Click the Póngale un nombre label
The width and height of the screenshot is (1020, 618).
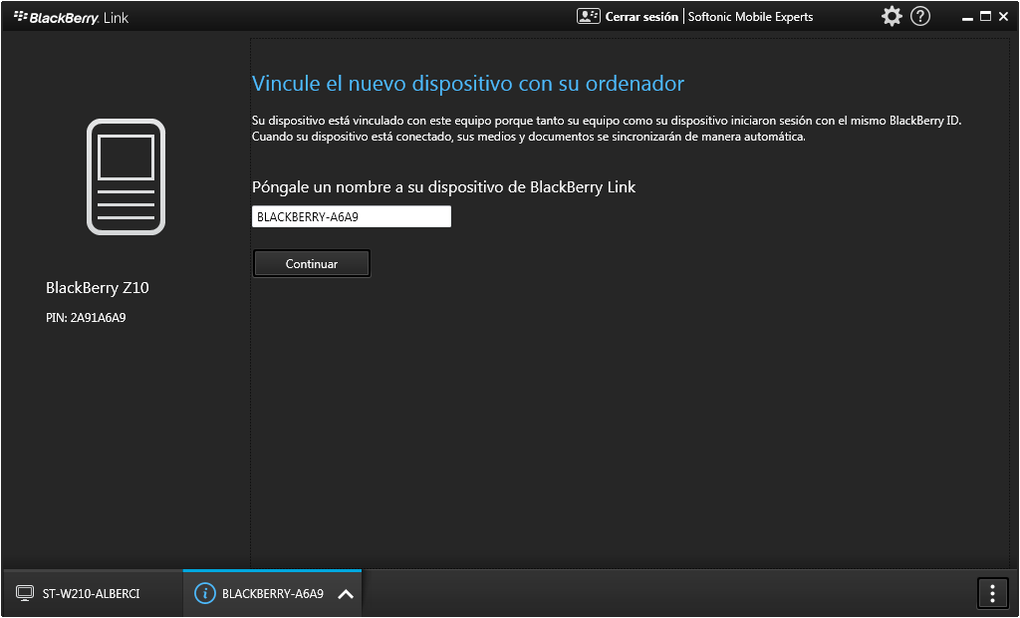coord(444,187)
